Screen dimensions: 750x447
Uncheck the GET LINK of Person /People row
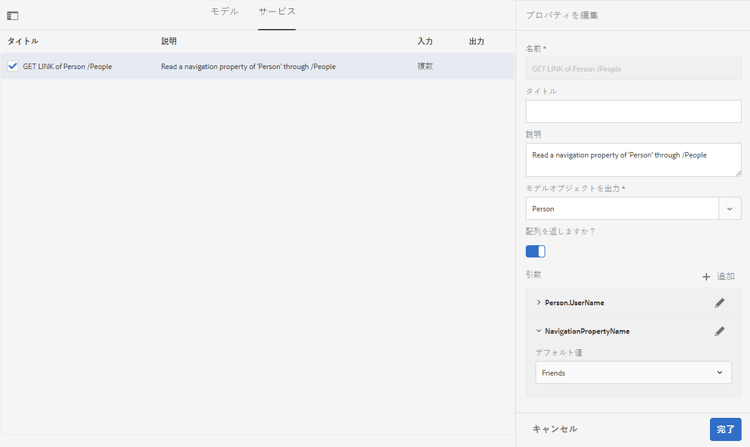point(13,66)
